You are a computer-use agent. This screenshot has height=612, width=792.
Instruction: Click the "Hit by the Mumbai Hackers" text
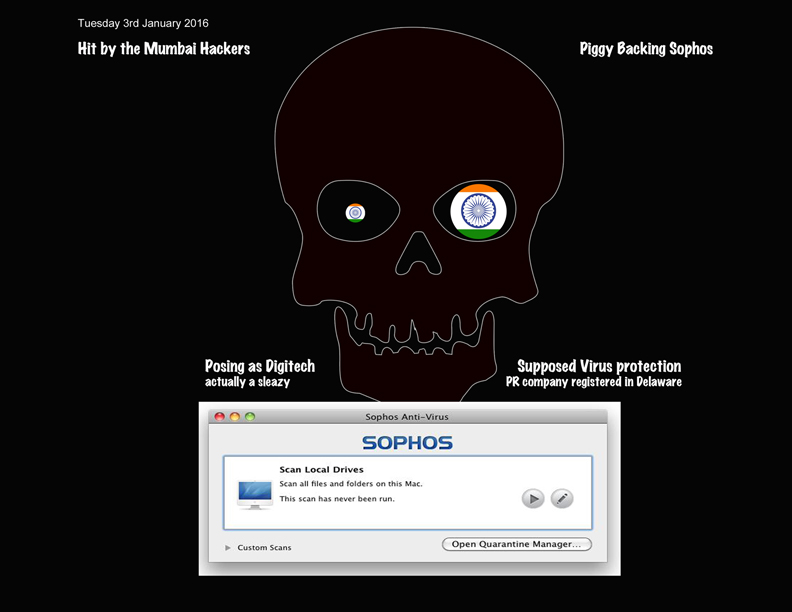coord(164,48)
